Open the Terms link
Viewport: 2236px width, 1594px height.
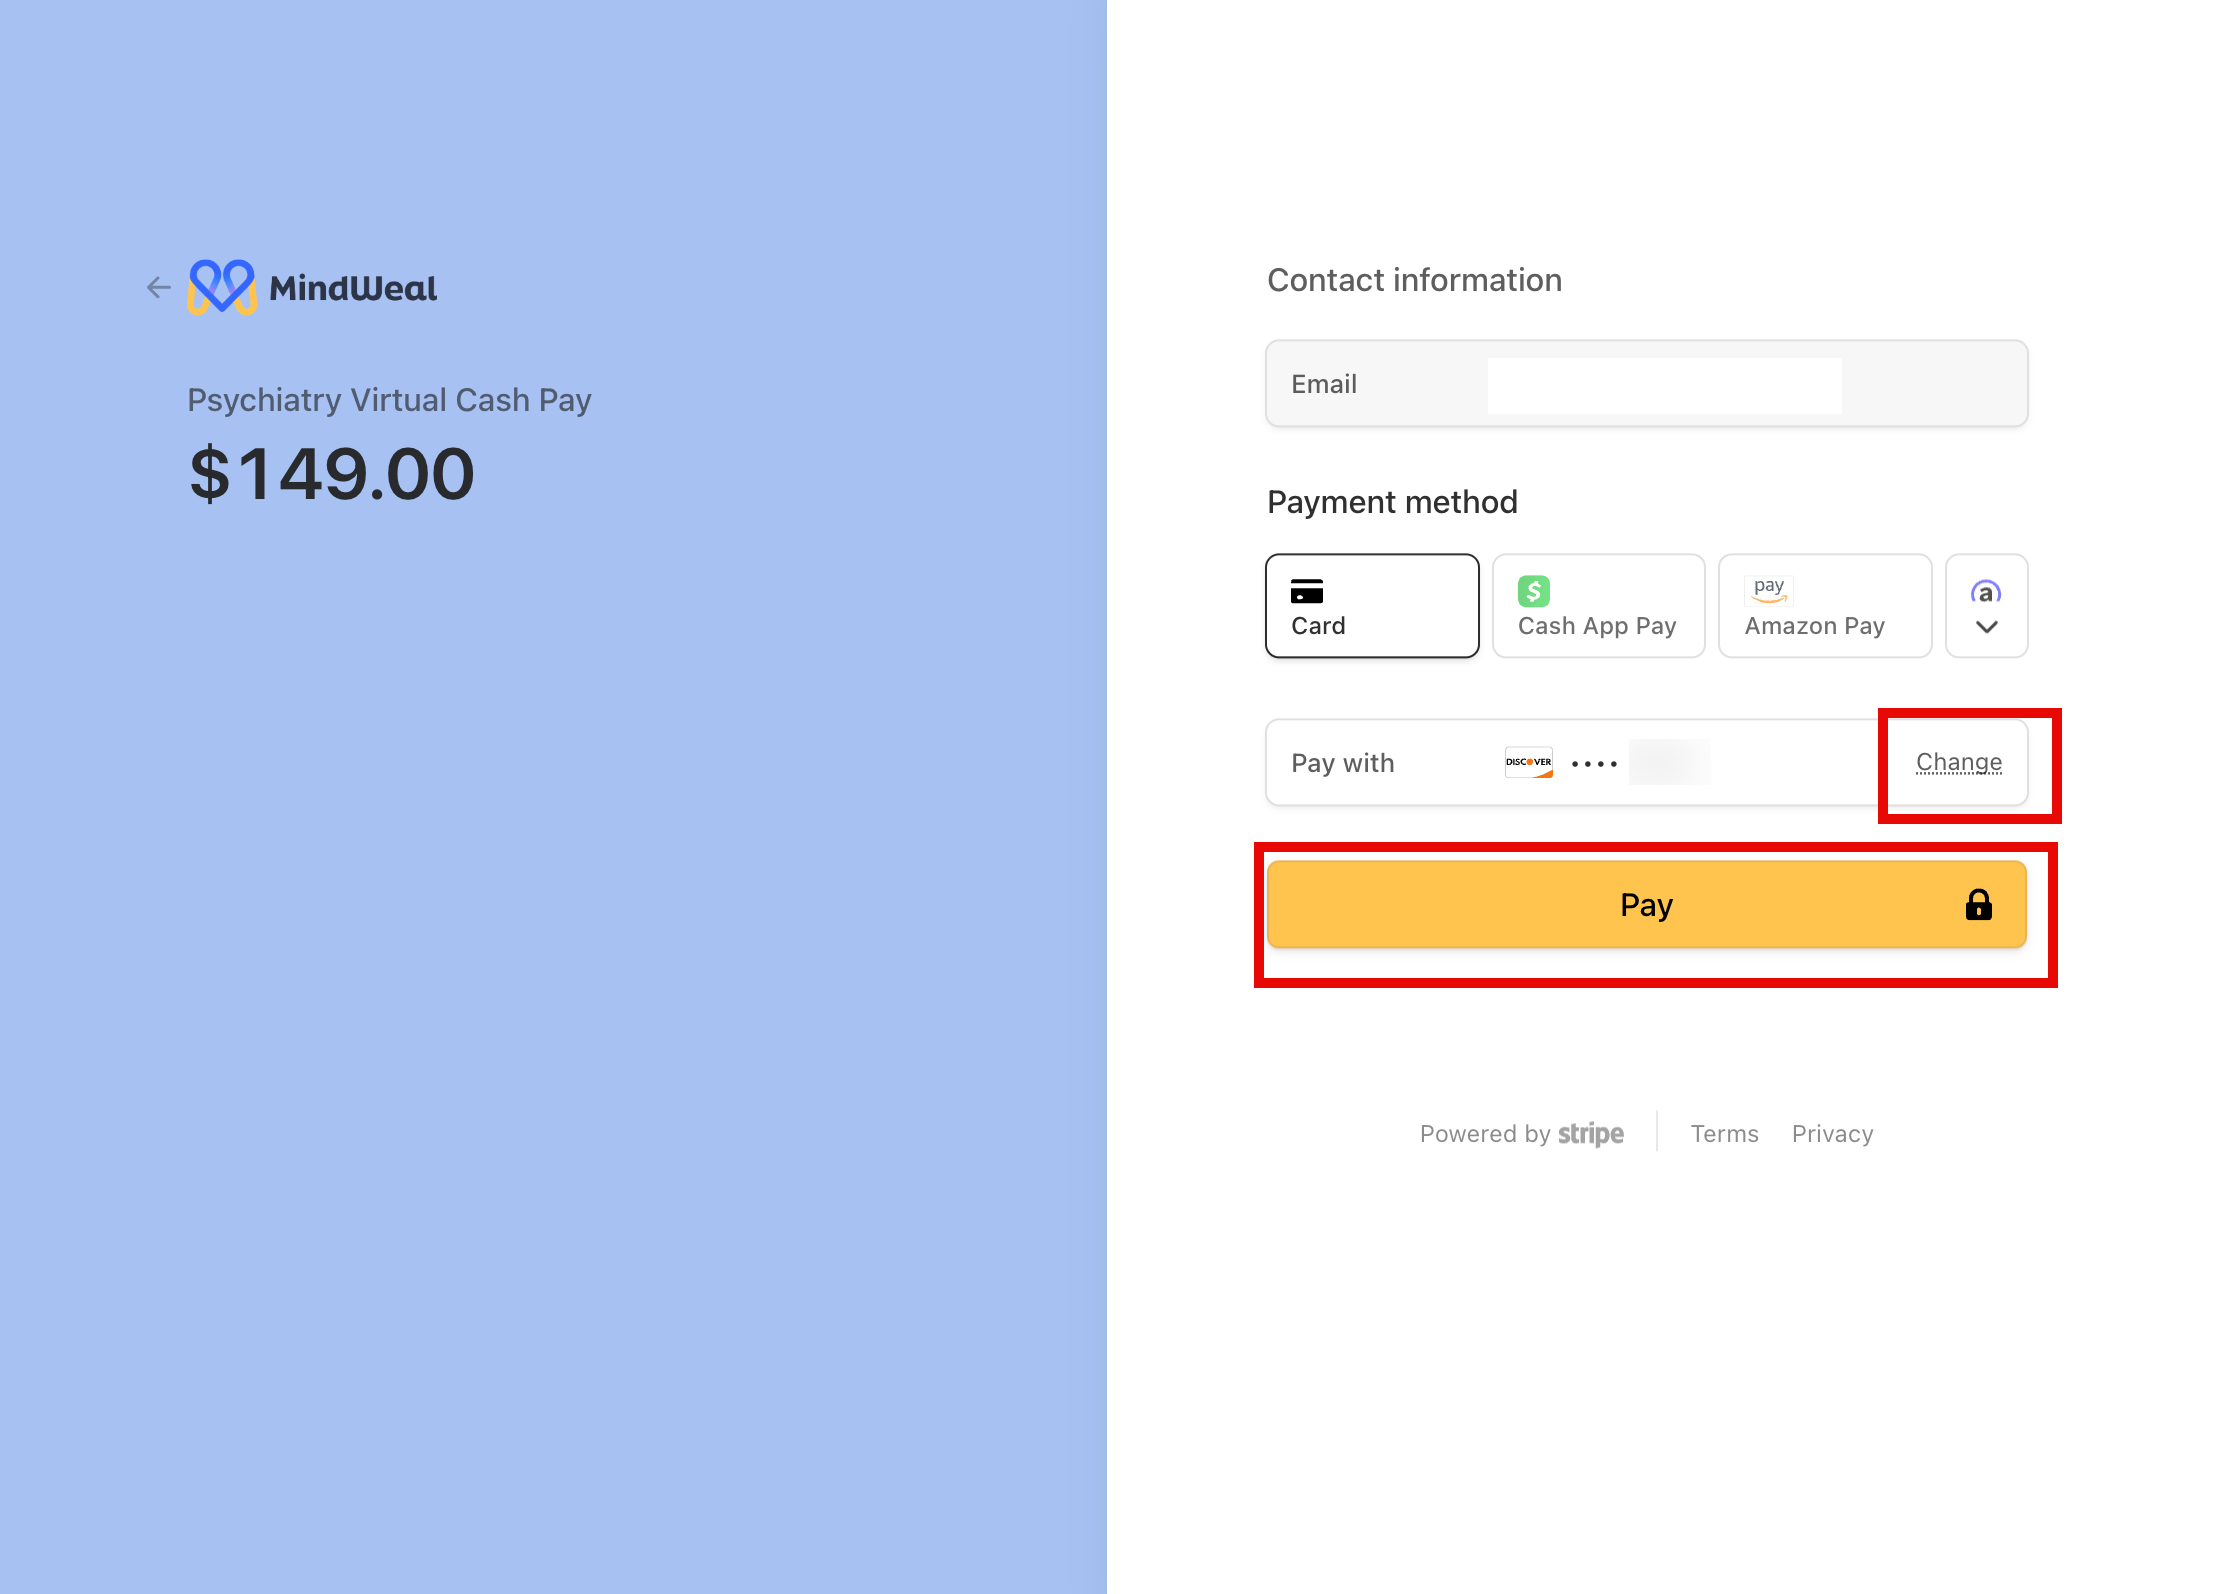coord(1724,1133)
